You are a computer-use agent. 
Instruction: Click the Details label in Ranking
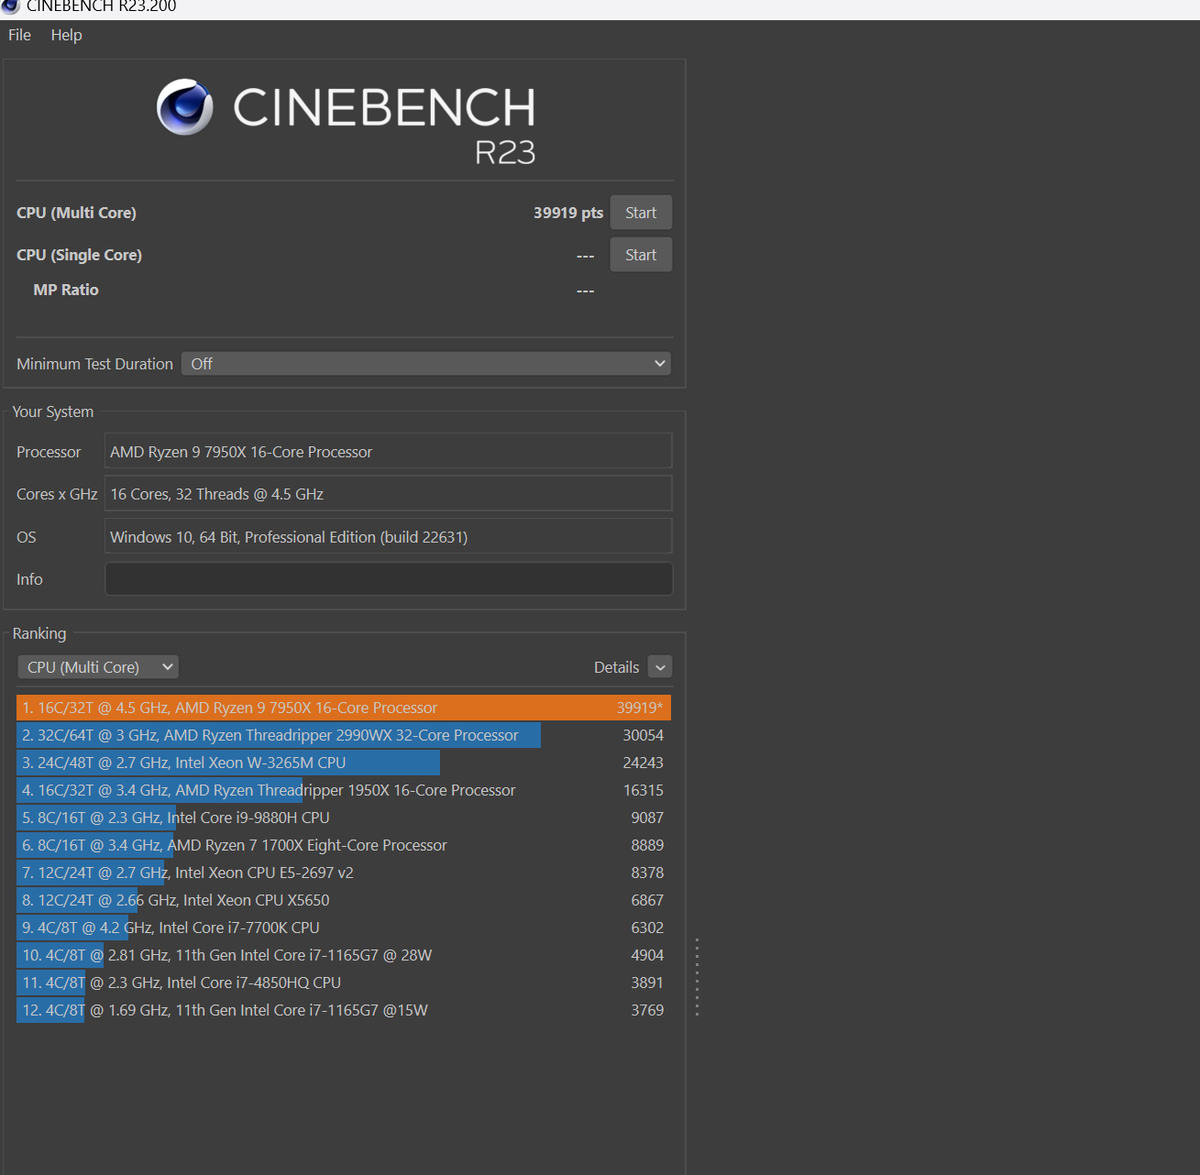(616, 667)
